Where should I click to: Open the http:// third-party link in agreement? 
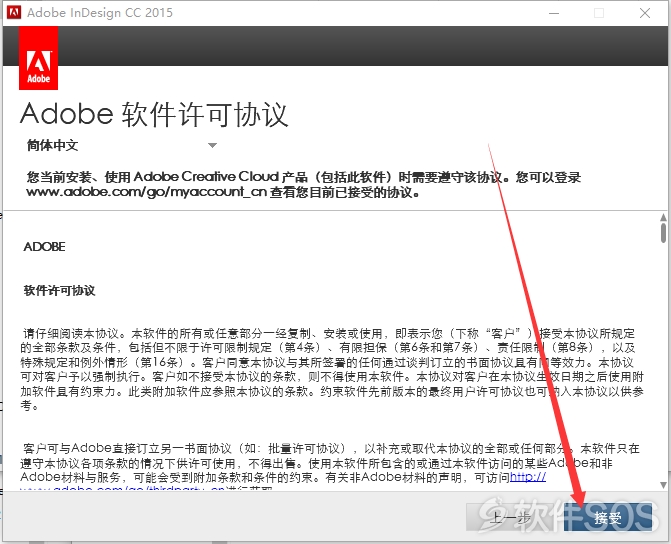[528, 477]
